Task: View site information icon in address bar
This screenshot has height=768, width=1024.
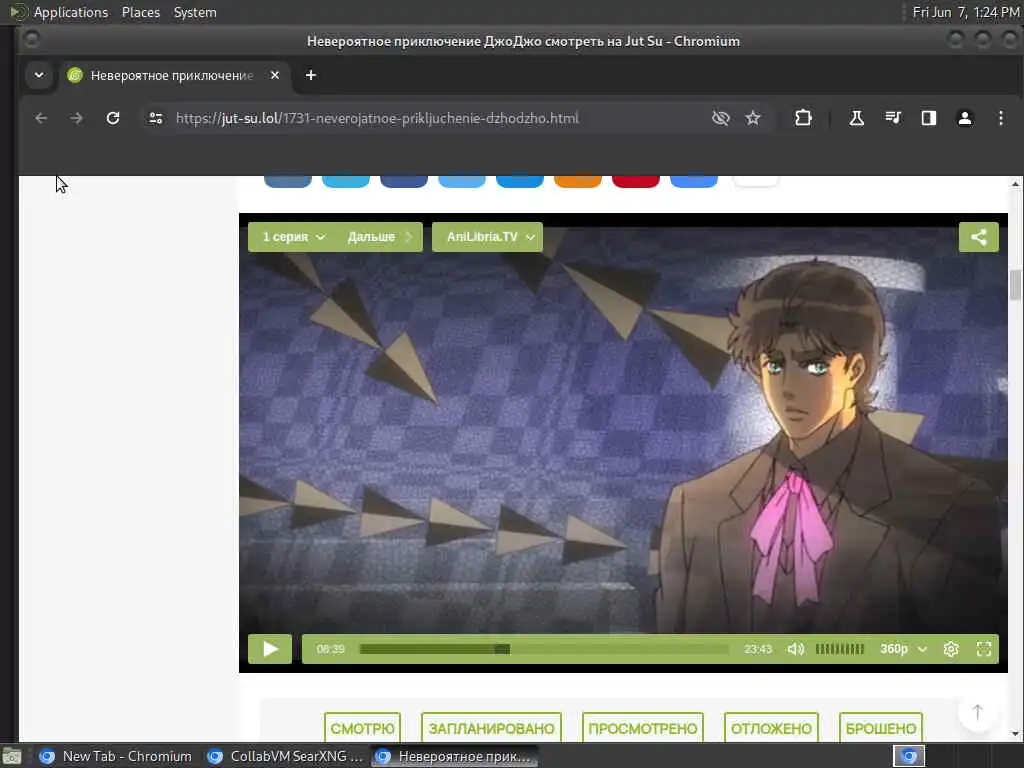Action: click(x=155, y=118)
